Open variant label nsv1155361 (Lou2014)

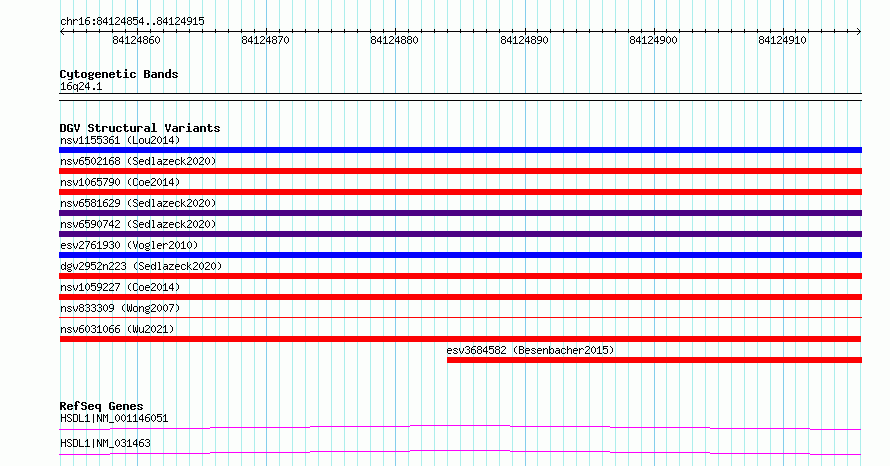[120, 140]
